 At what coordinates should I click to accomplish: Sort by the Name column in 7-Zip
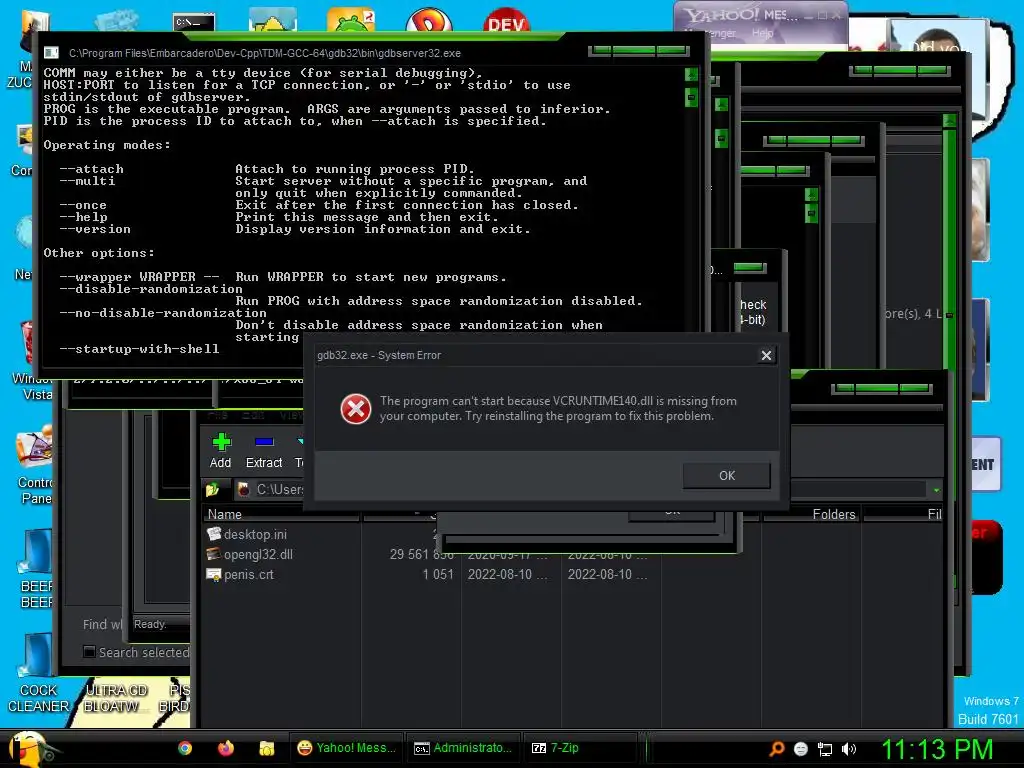pos(281,515)
